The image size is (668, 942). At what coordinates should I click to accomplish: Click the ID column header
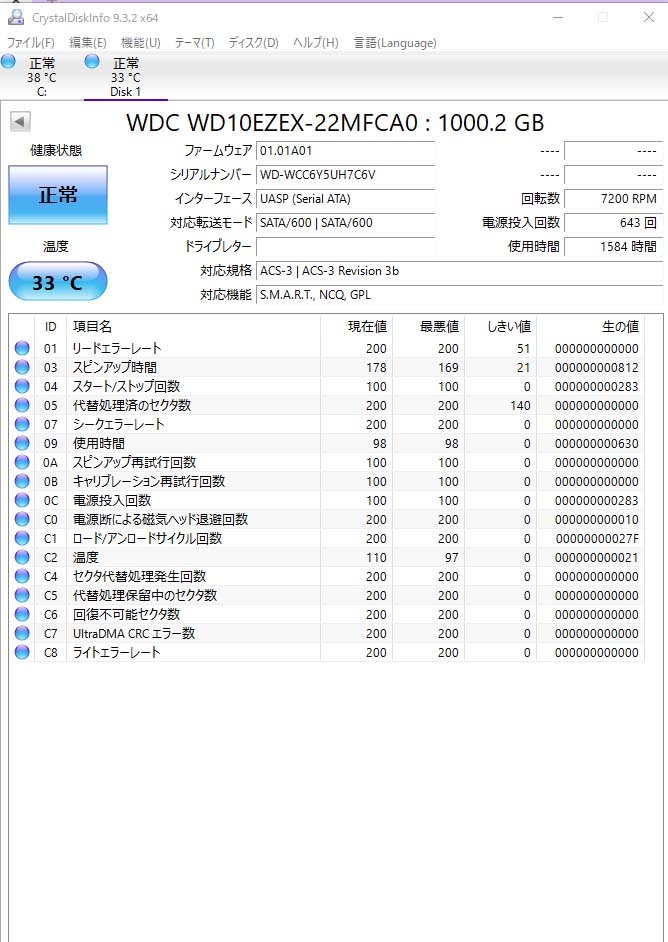click(x=50, y=327)
